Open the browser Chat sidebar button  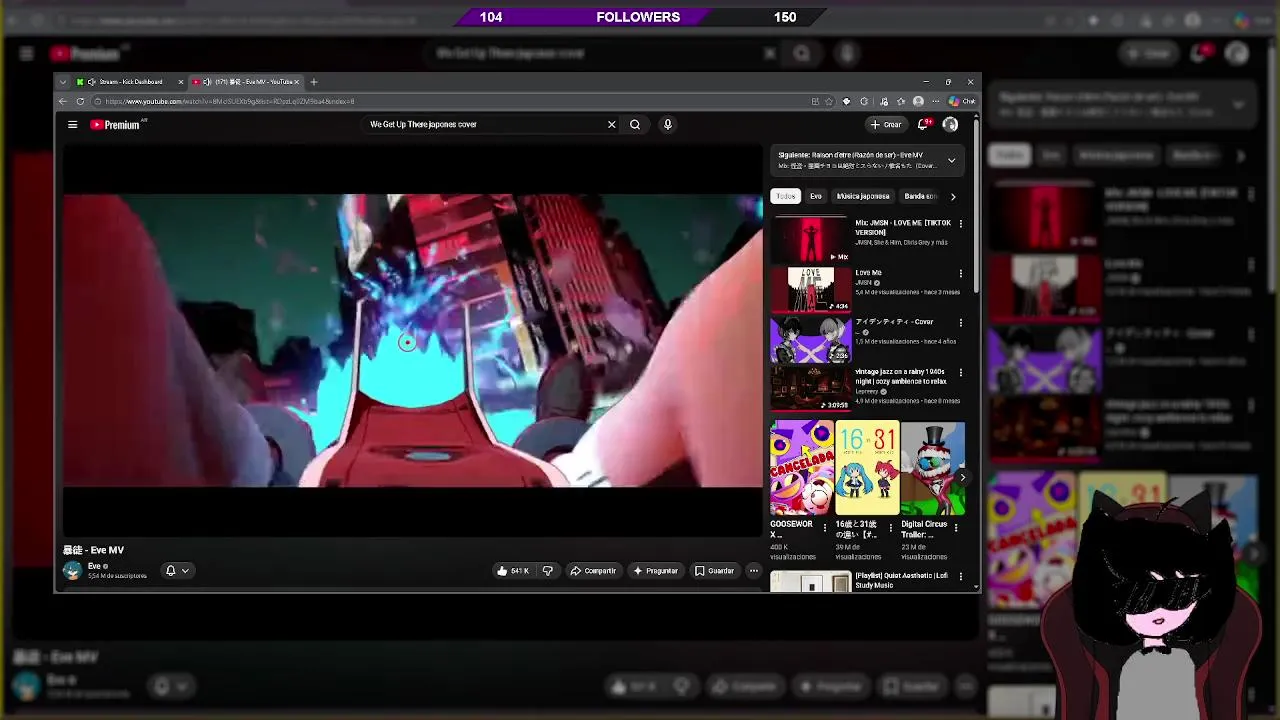962,101
